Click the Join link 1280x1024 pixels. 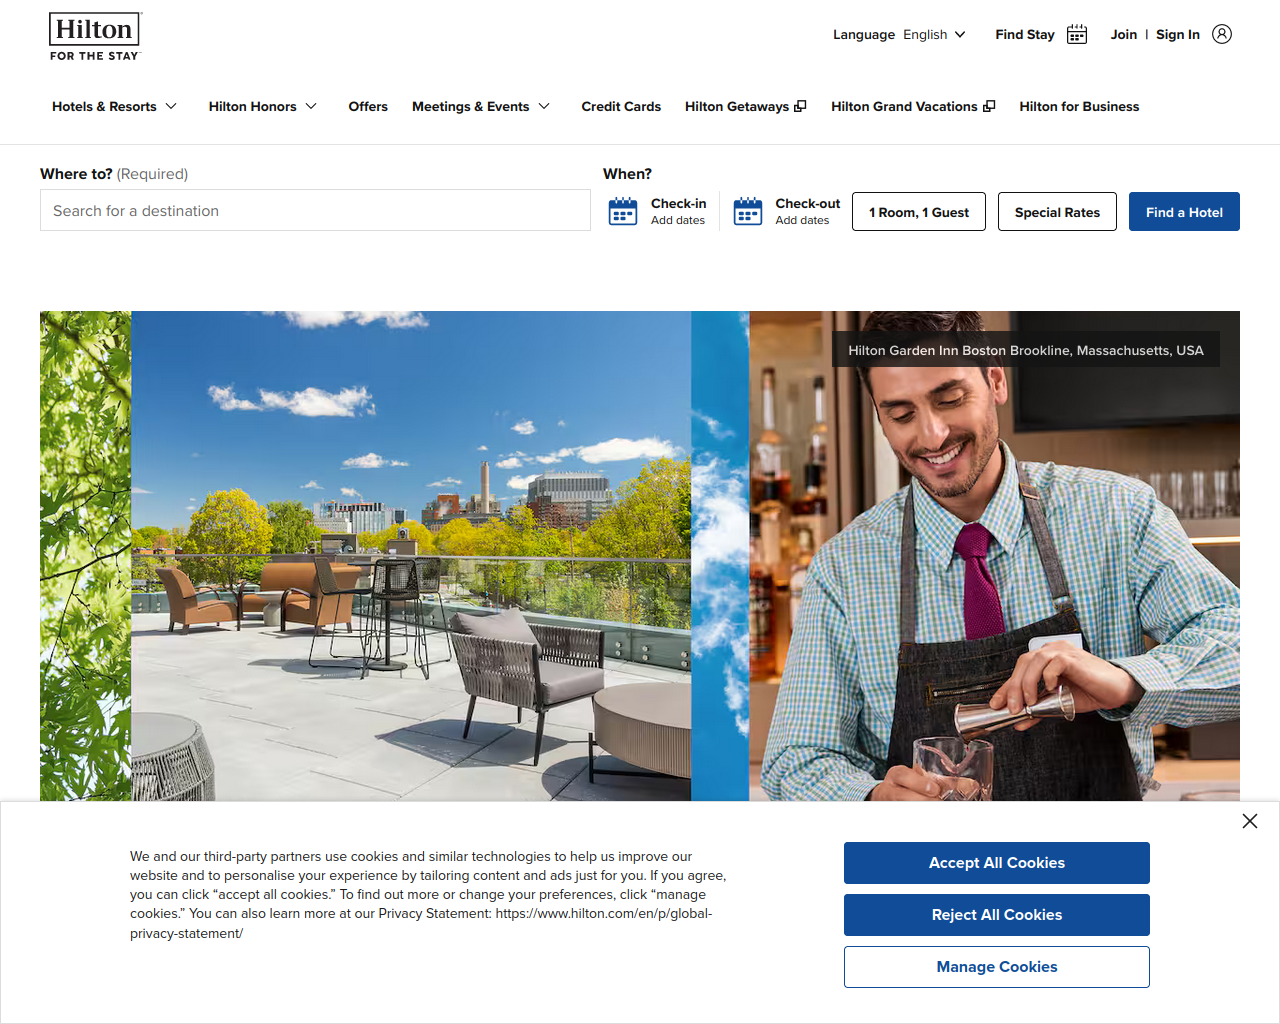(1123, 34)
